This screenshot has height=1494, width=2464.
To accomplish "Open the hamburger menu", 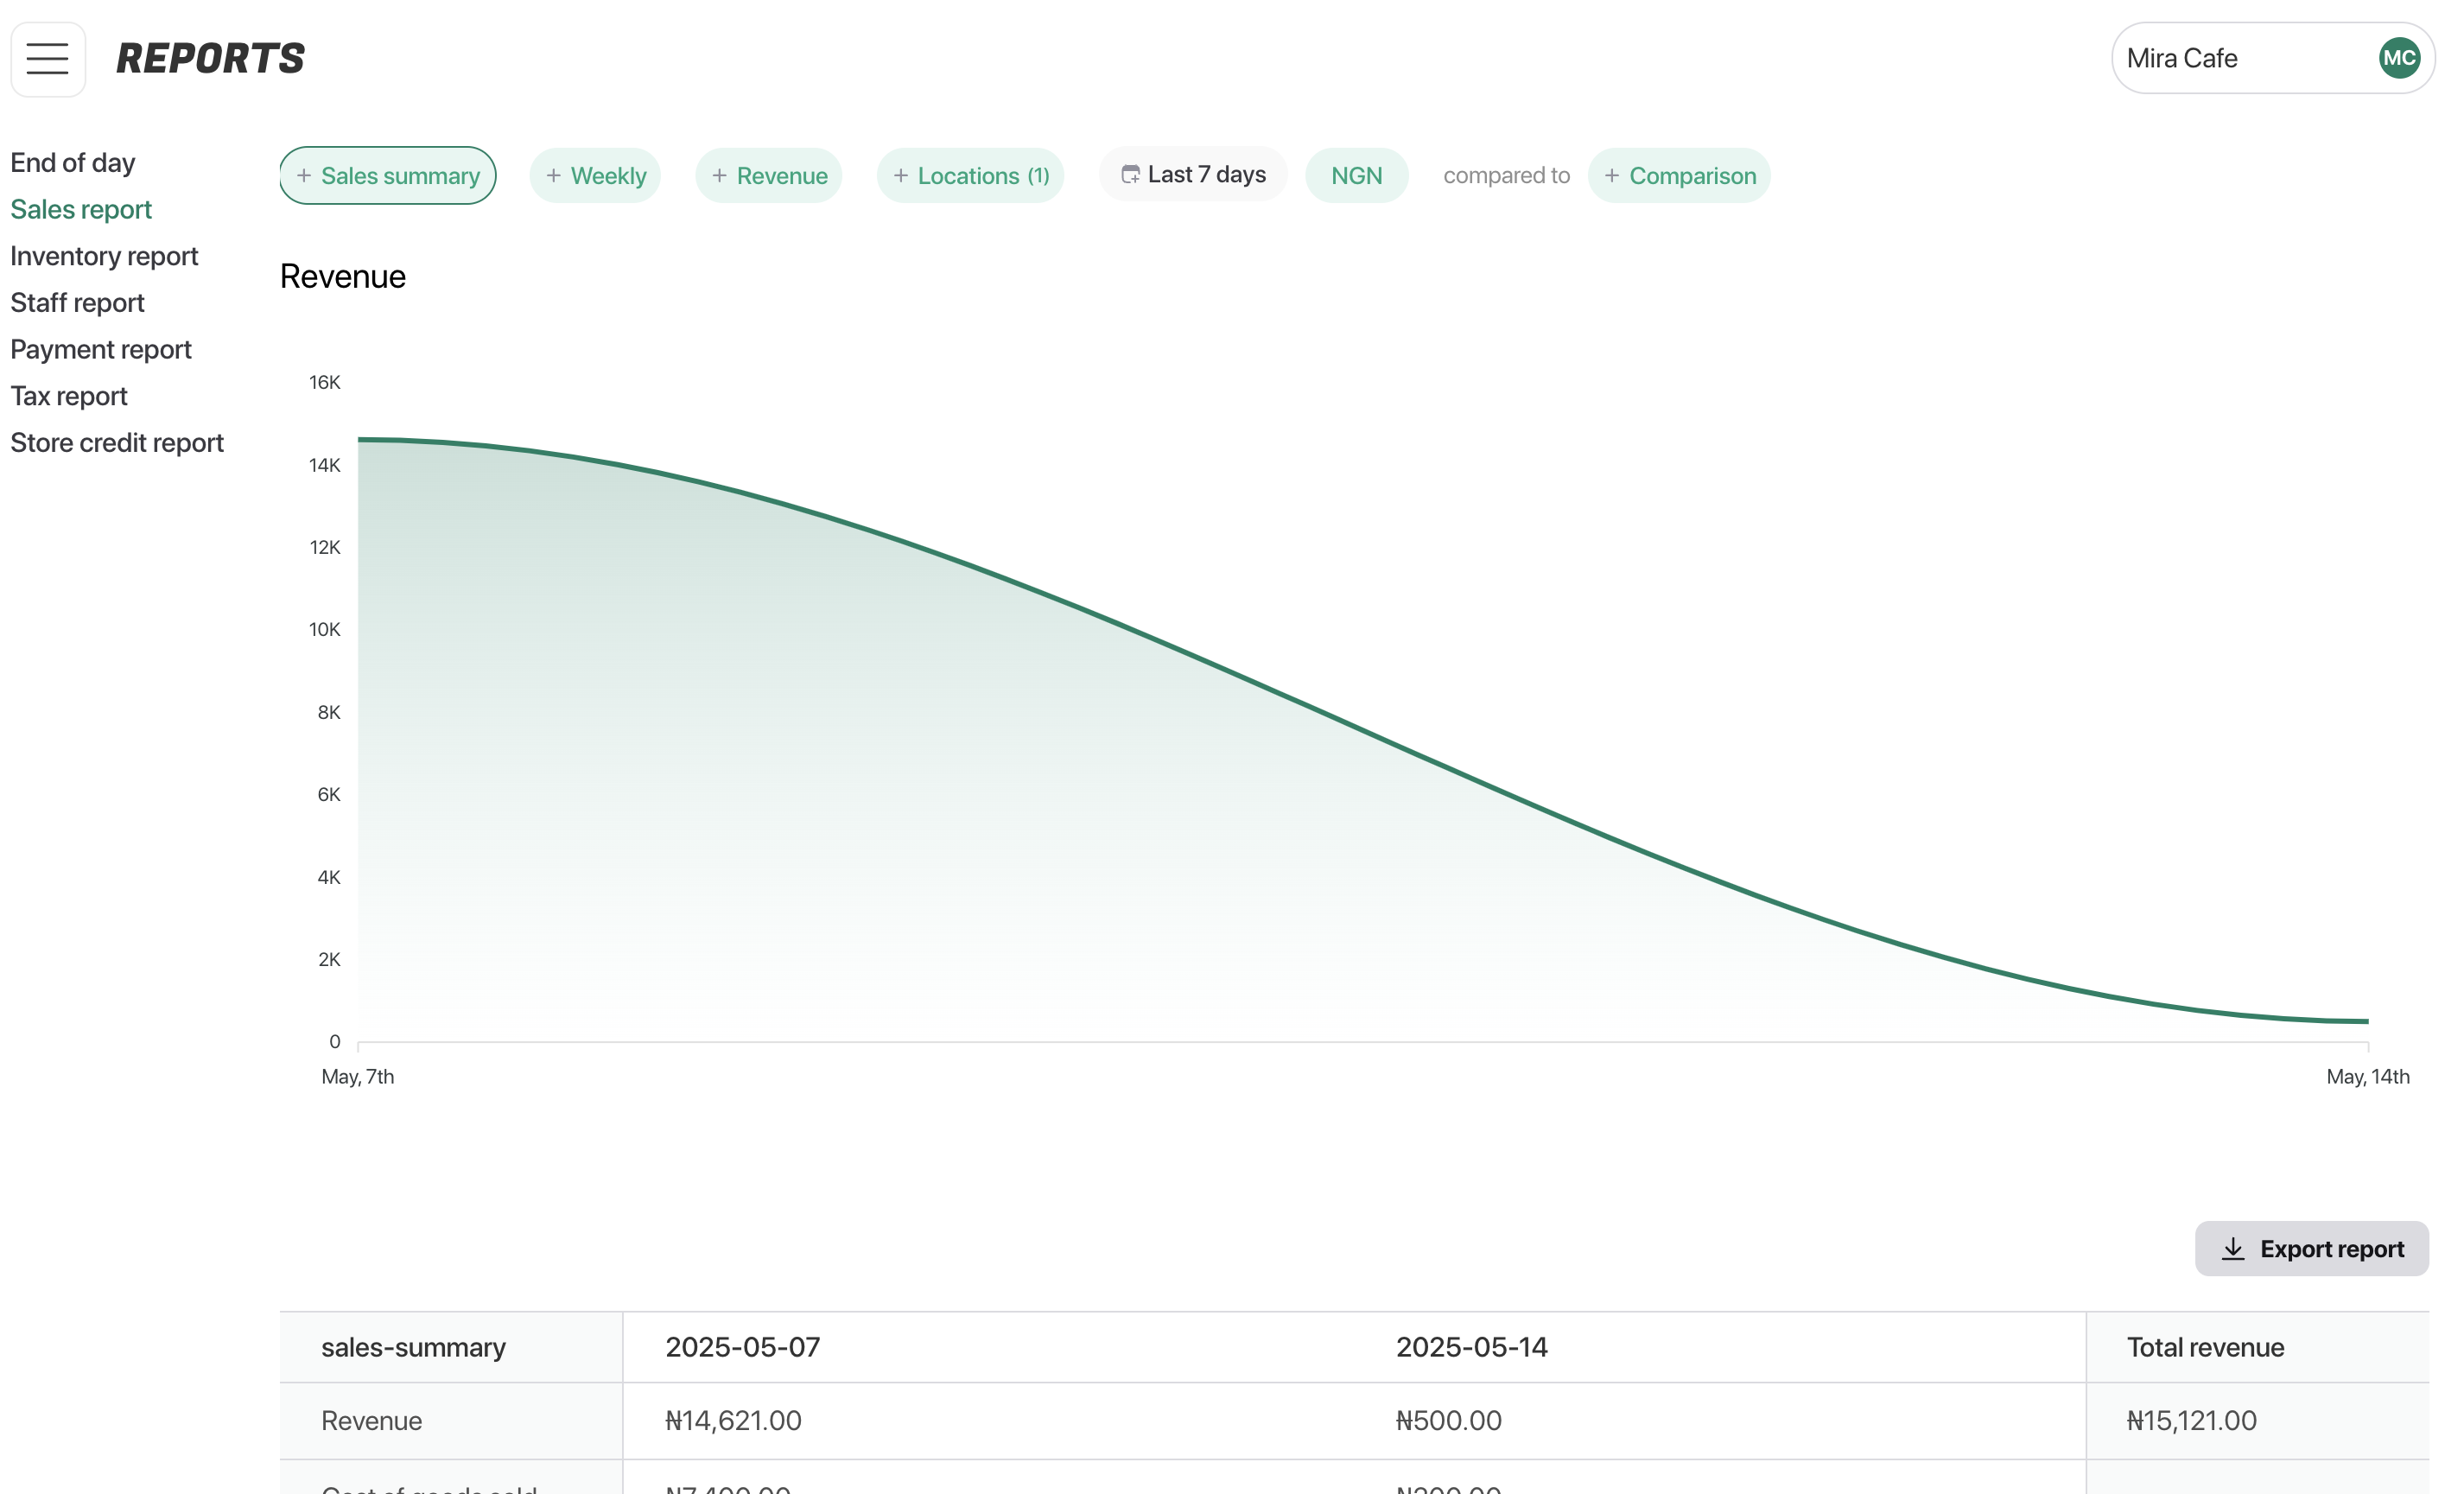I will click(x=47, y=59).
